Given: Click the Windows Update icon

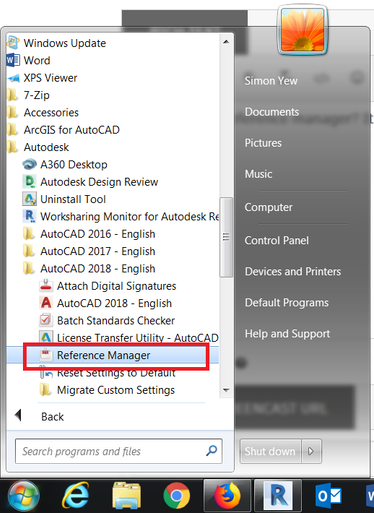Looking at the screenshot, I should (x=13, y=43).
